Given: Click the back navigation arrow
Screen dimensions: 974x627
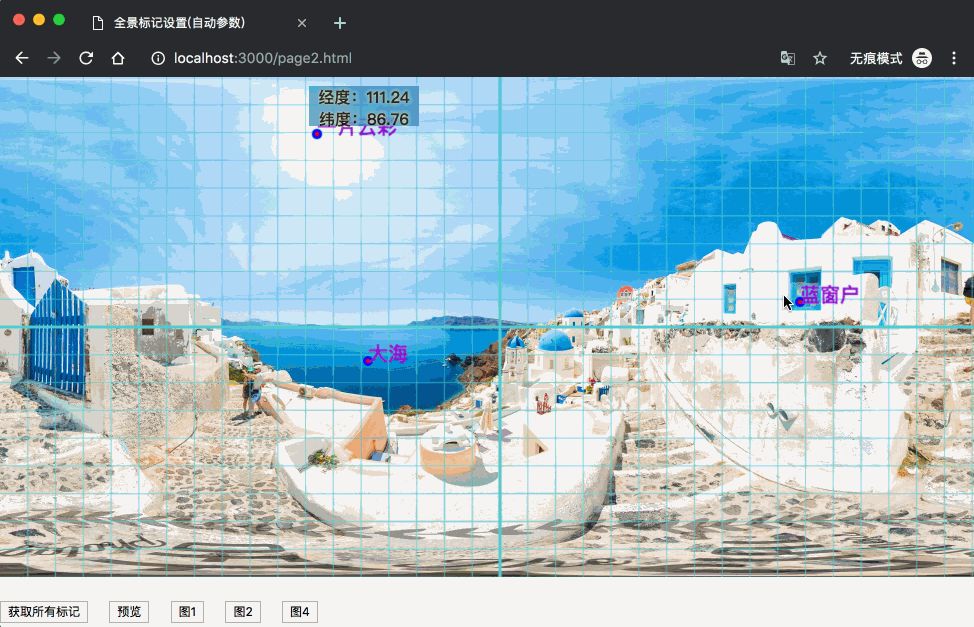Looking at the screenshot, I should (x=22, y=58).
